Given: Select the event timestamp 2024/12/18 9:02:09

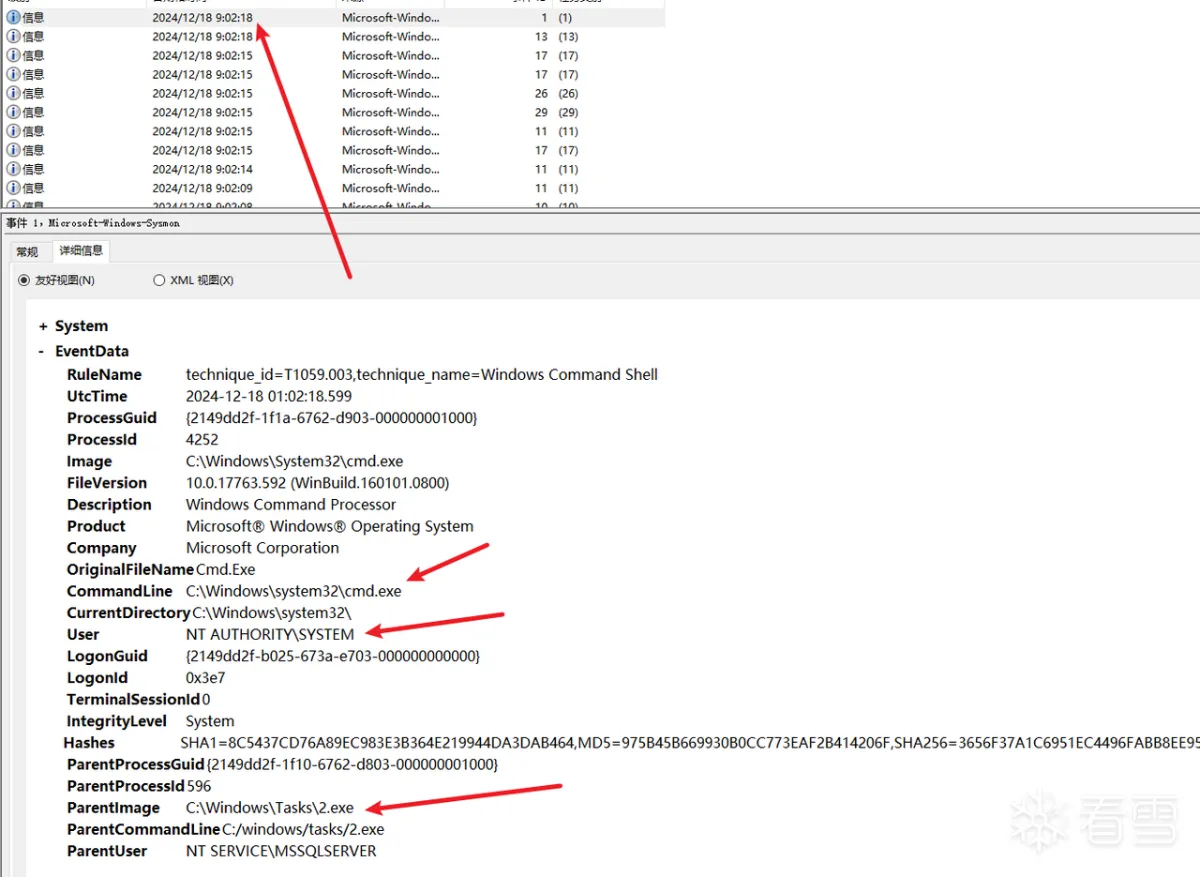Looking at the screenshot, I should click(x=202, y=188).
